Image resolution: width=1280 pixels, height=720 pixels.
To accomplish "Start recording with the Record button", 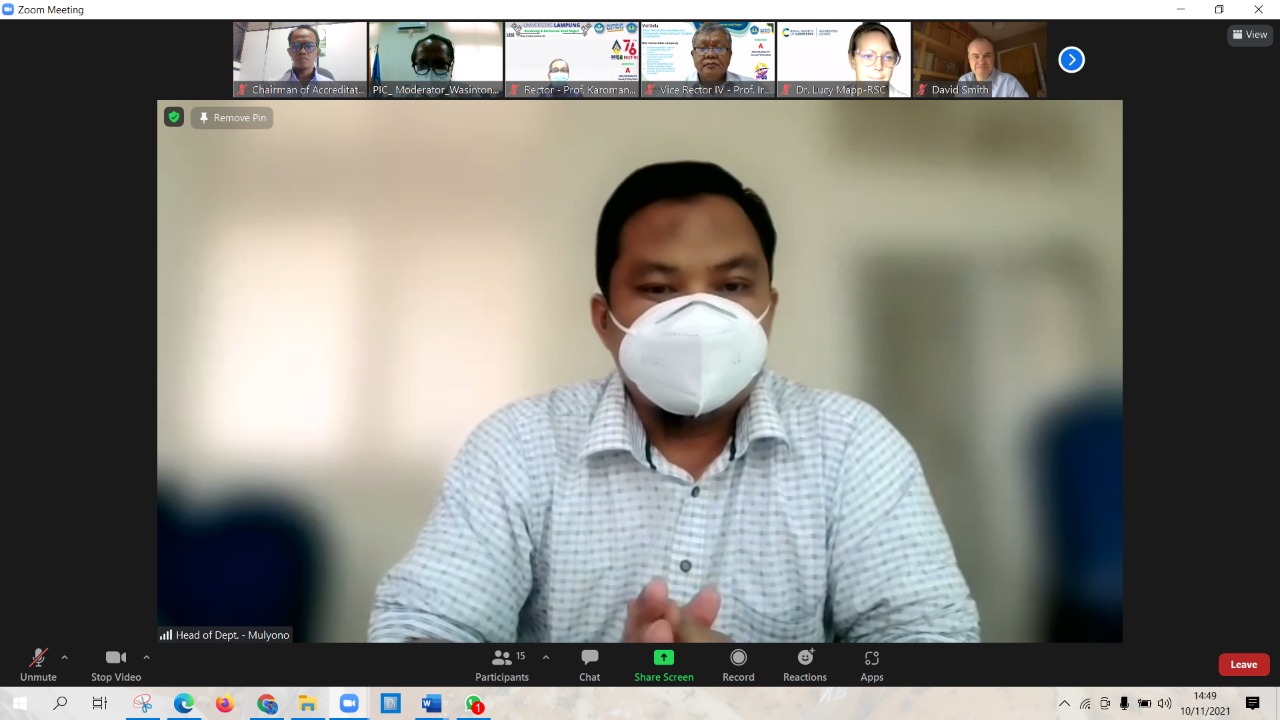I will (x=738, y=665).
